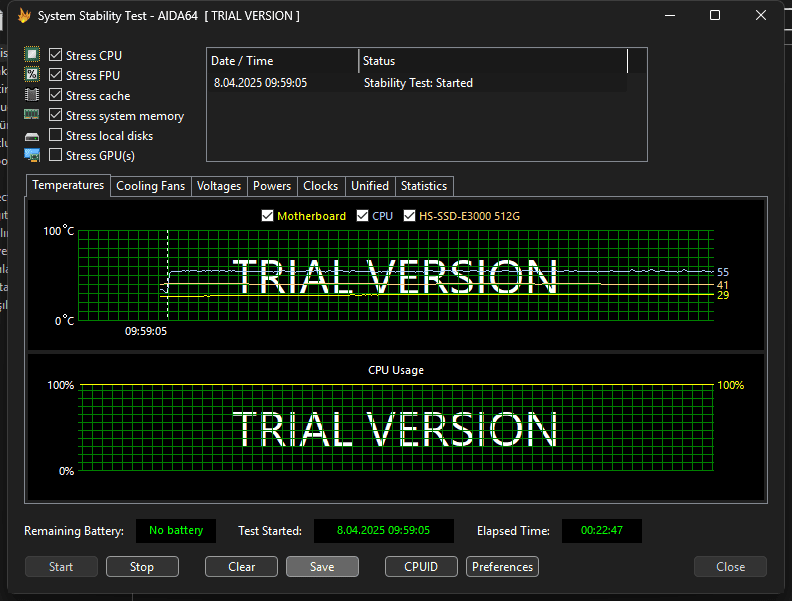
Task: Enable the Stress local disks checkbox
Action: coord(55,135)
